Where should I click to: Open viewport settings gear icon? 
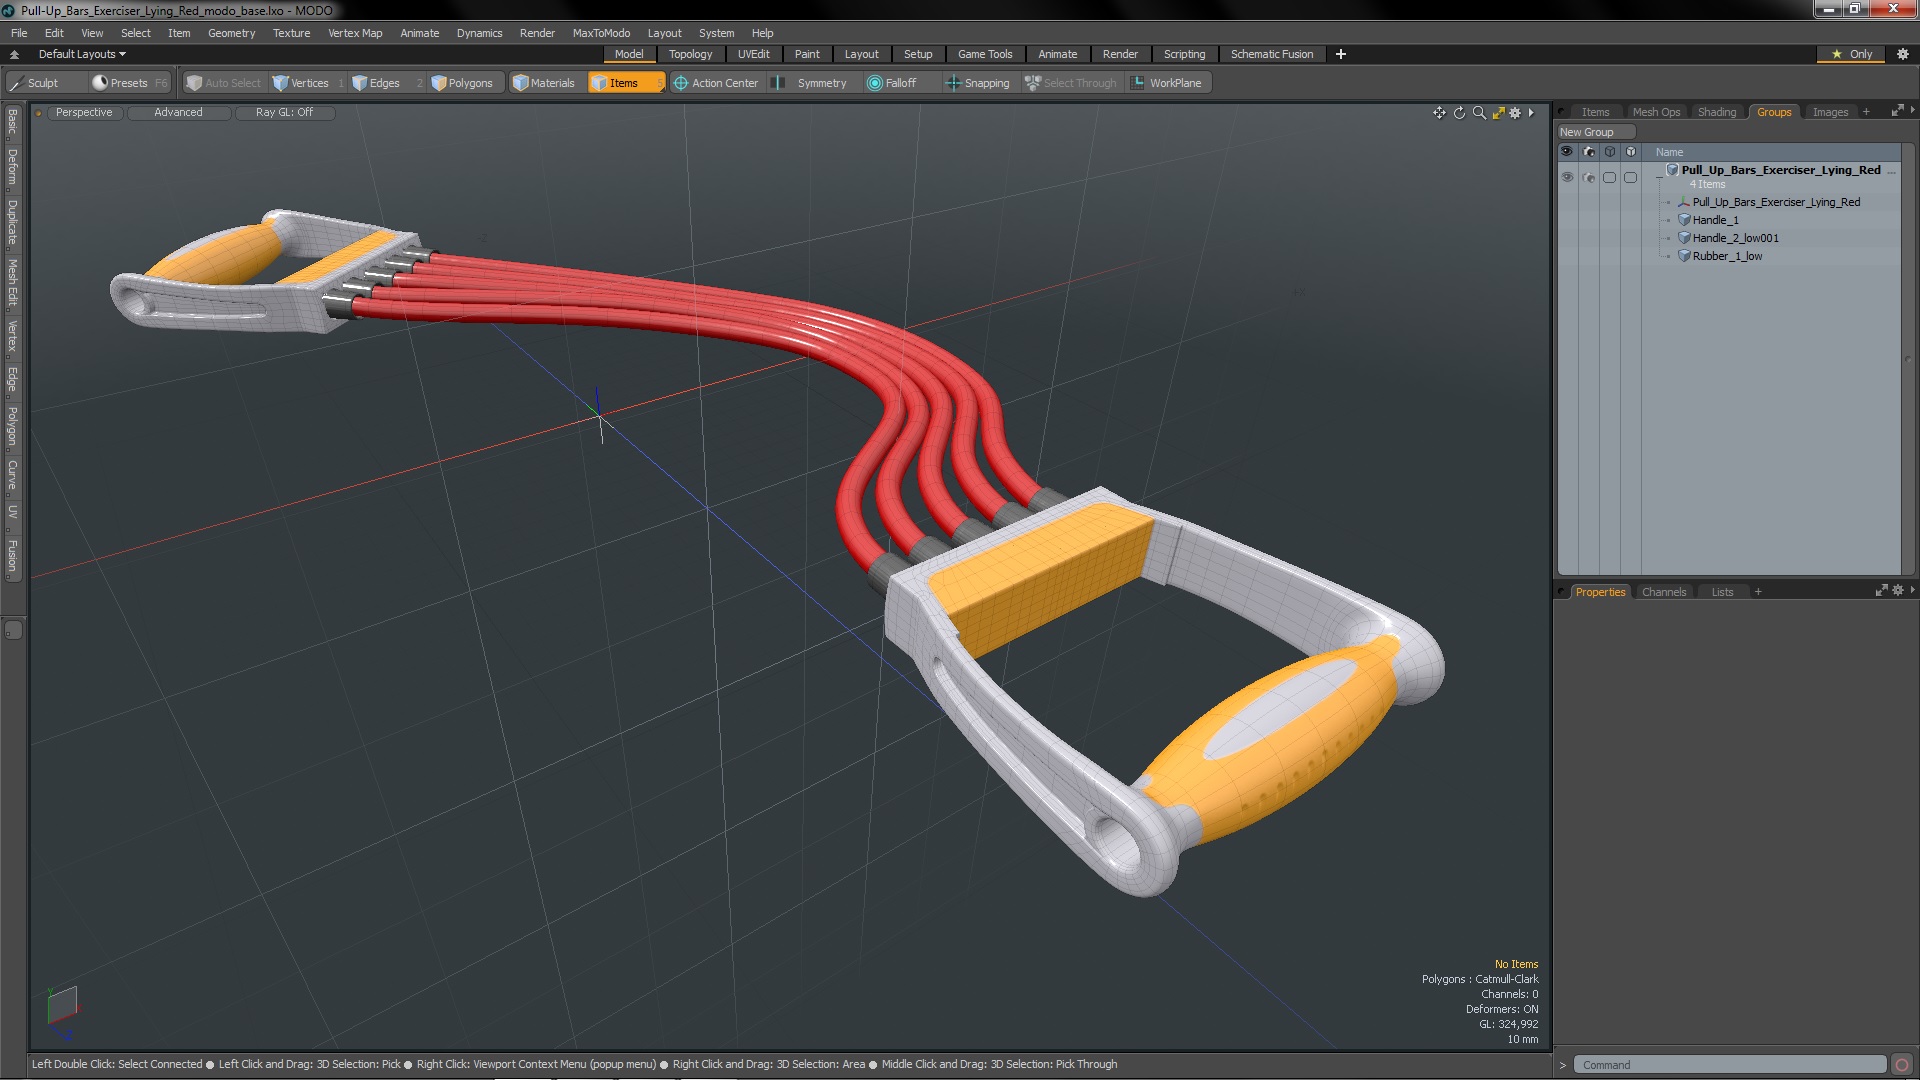click(1515, 113)
